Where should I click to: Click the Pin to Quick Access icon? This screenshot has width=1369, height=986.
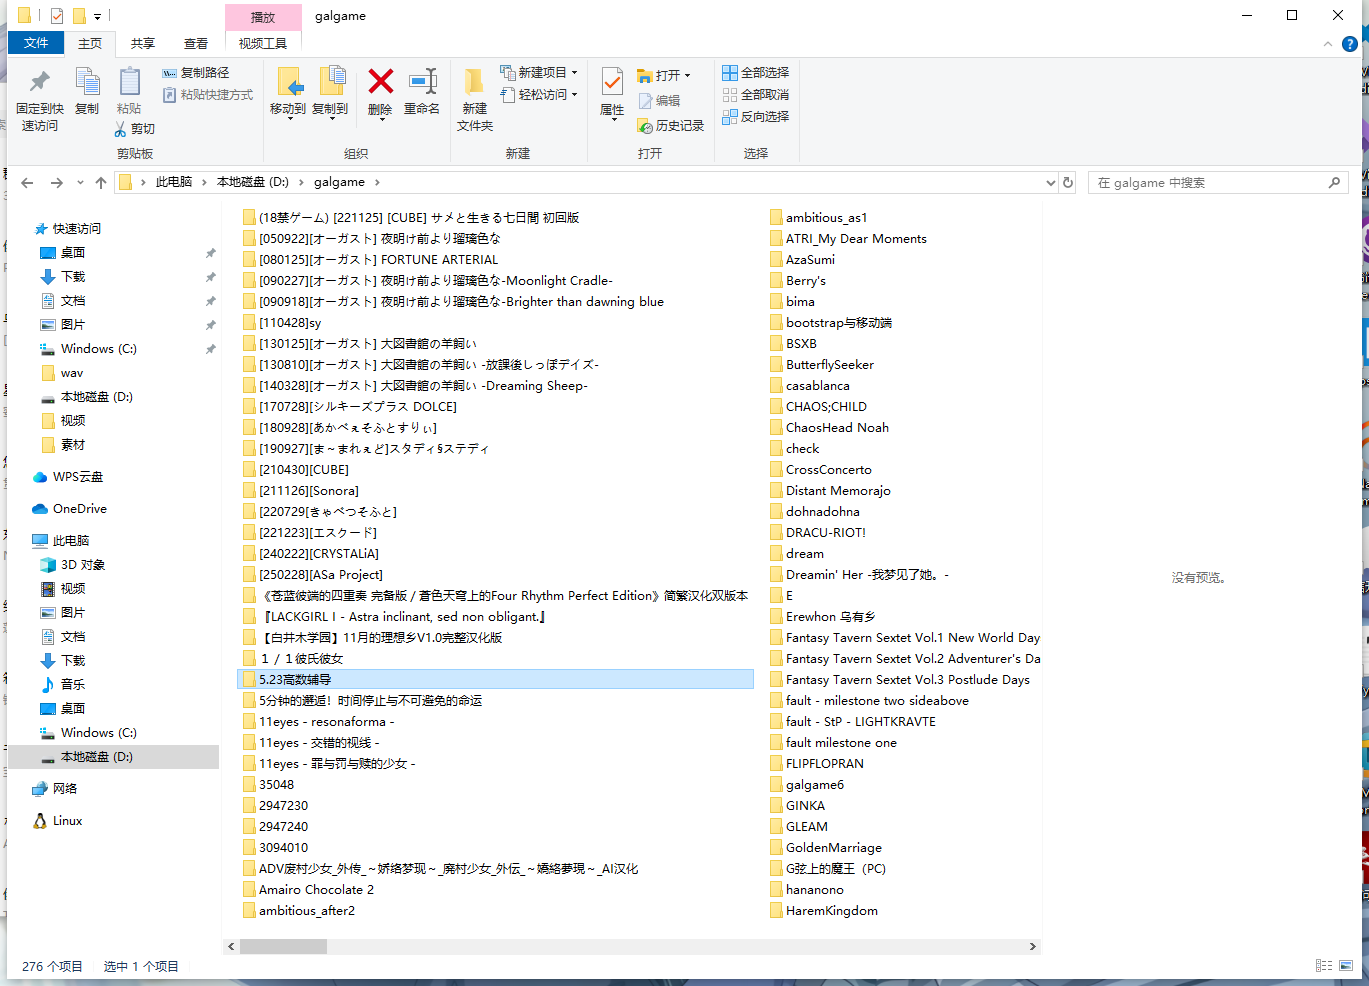tap(40, 82)
